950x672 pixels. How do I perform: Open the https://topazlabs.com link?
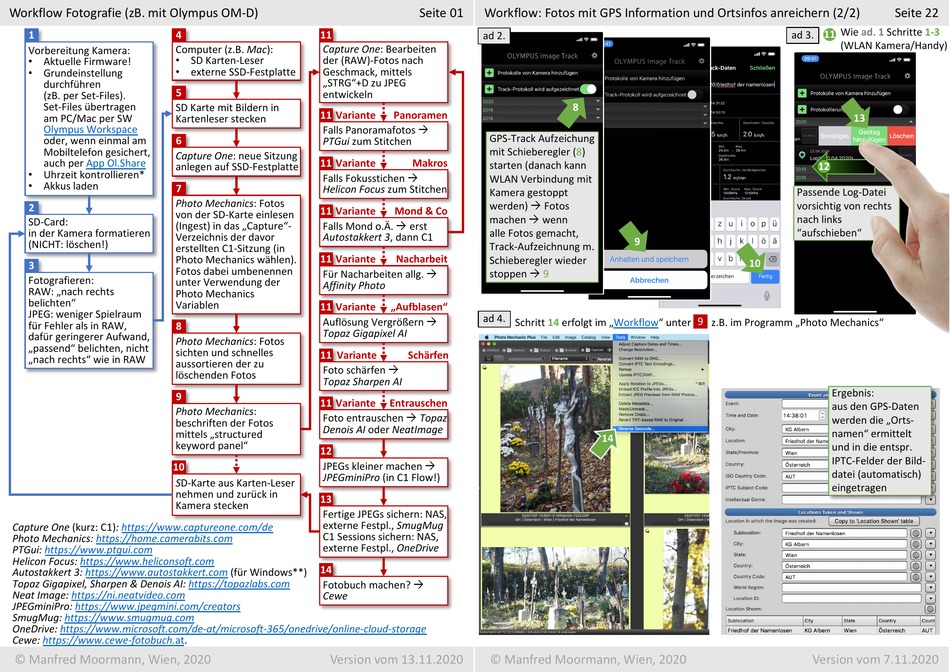239,584
